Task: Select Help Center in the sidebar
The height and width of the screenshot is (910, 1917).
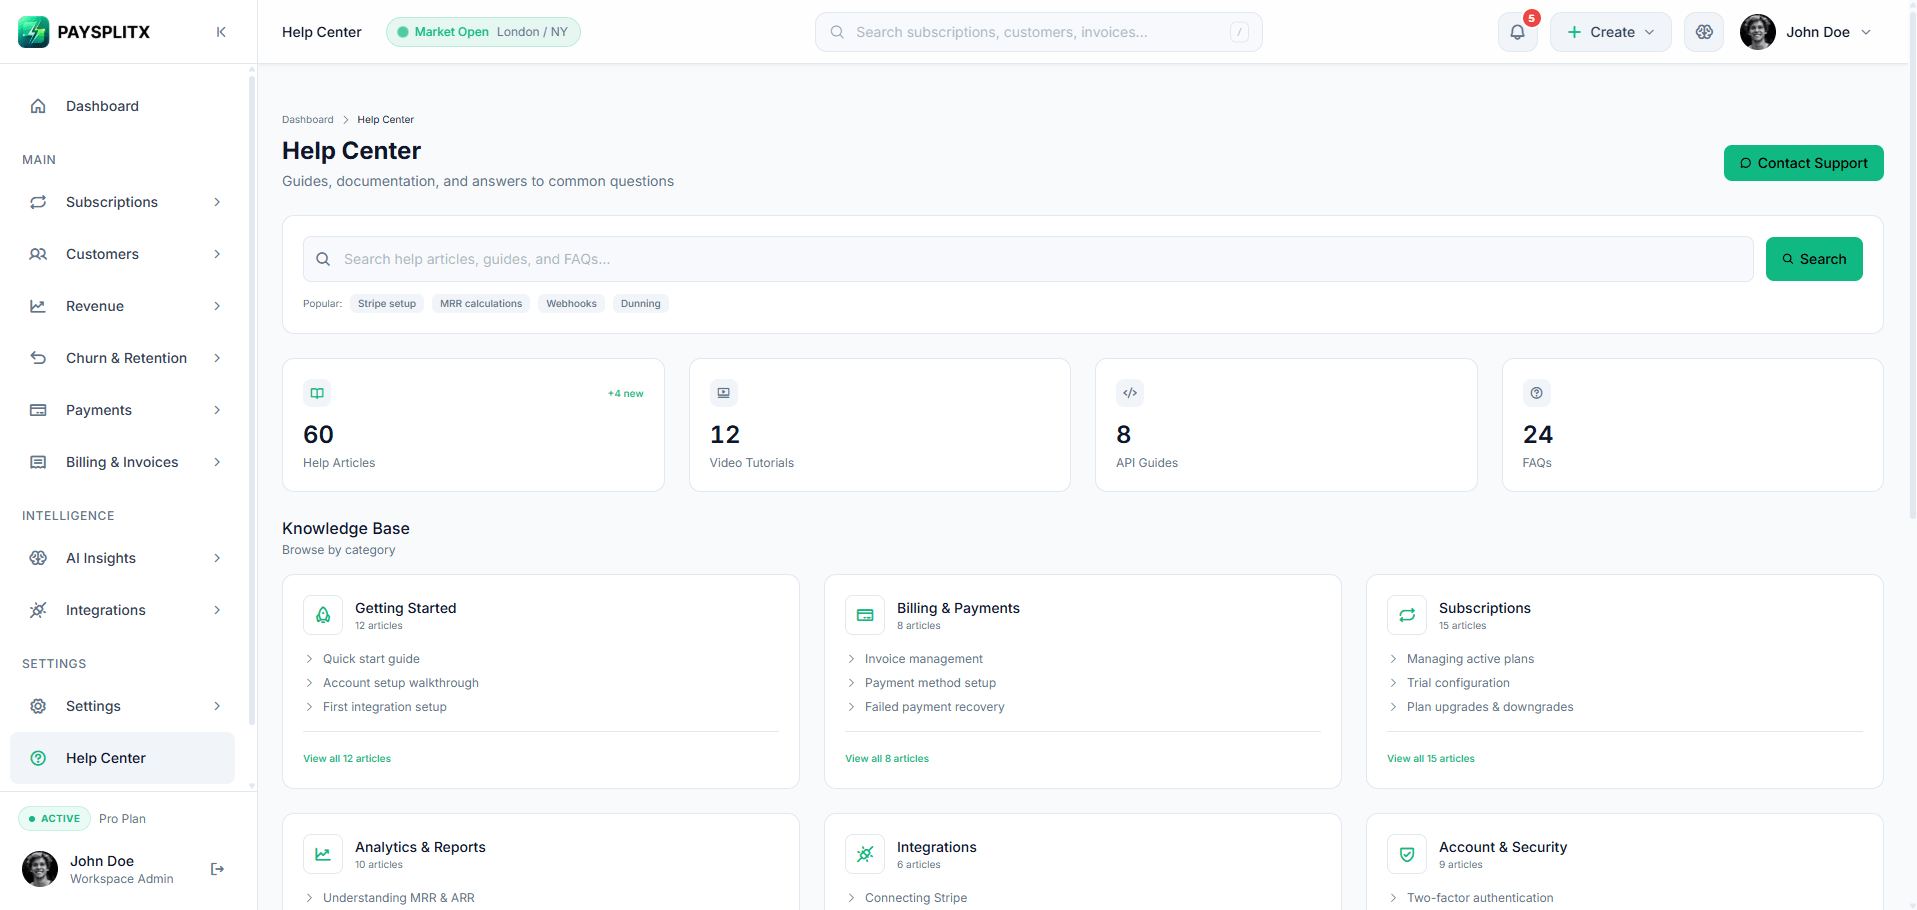Action: (x=122, y=758)
